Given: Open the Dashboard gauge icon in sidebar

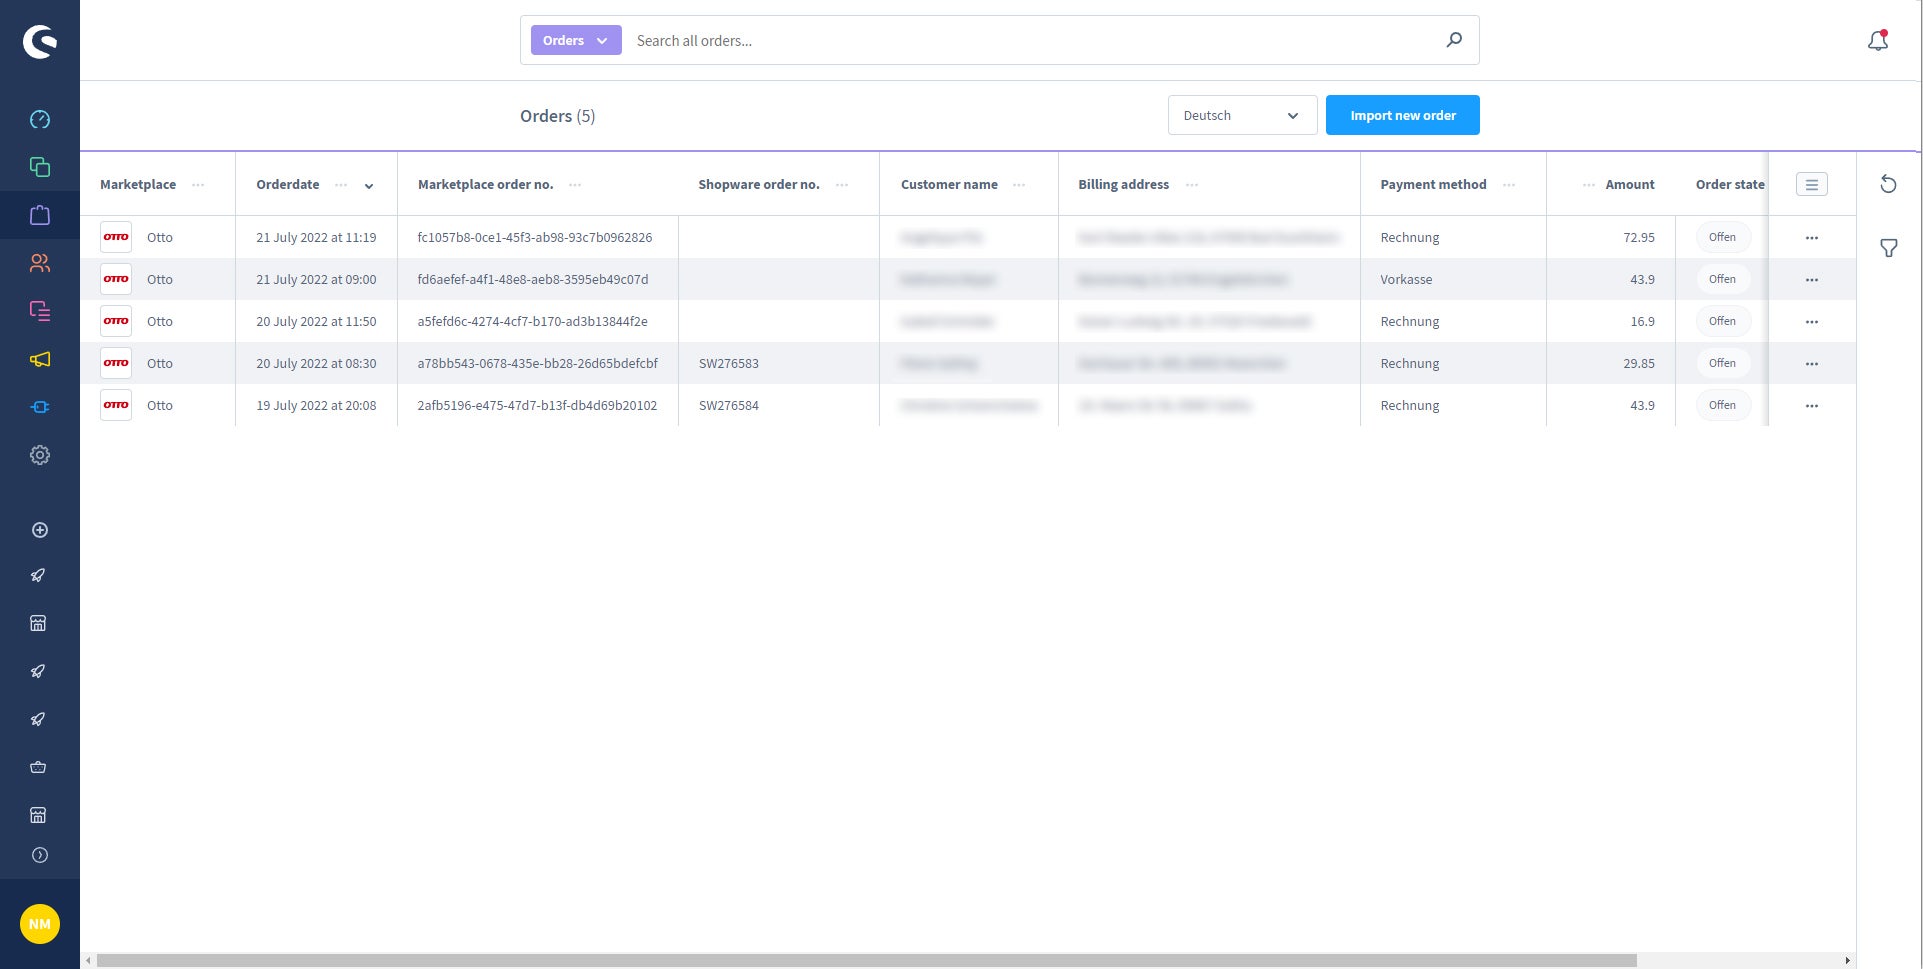Looking at the screenshot, I should coord(40,119).
